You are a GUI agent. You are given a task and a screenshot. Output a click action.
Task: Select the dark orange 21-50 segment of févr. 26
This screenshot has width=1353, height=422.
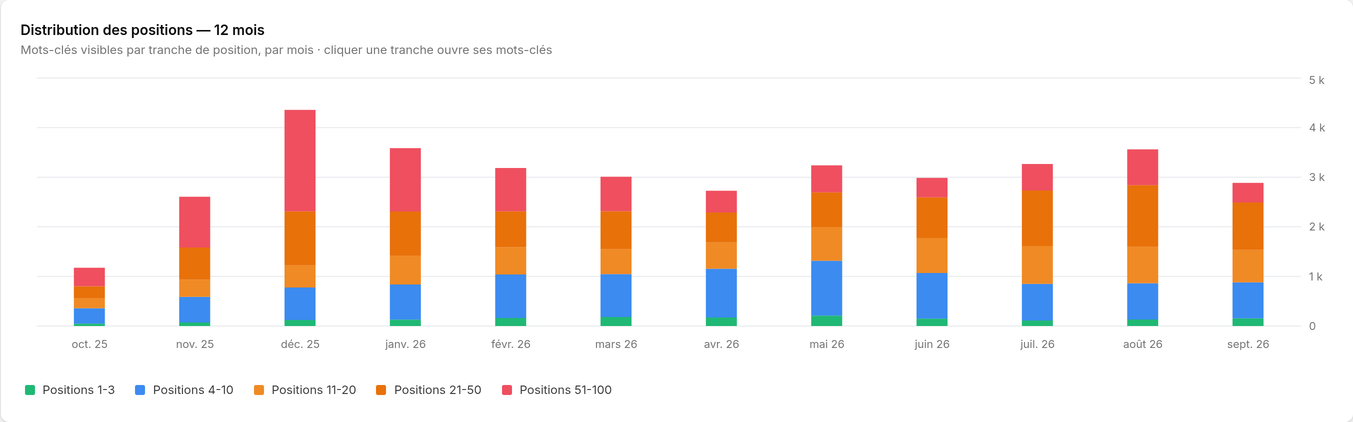pyautogui.click(x=511, y=229)
